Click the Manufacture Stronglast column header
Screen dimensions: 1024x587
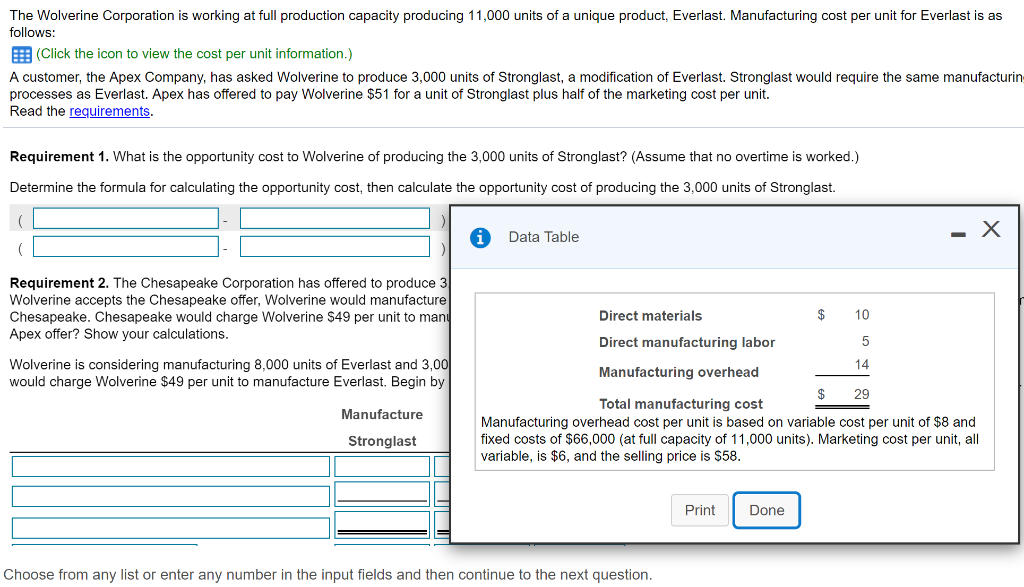[382, 428]
